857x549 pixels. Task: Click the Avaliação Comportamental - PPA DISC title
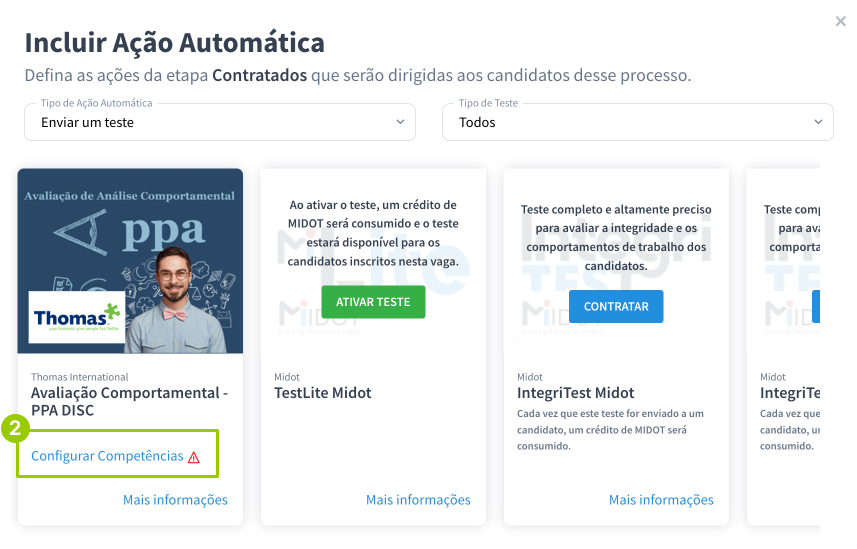[129, 401]
